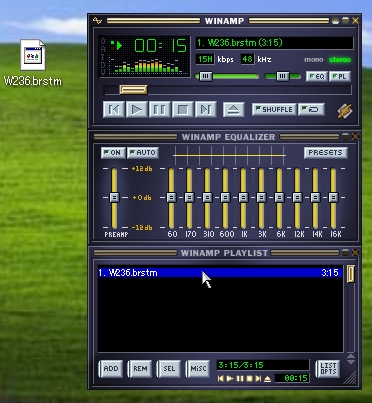Screen dimensions: 372x403
Task: Click the Previous track button in main window
Action: click(114, 110)
